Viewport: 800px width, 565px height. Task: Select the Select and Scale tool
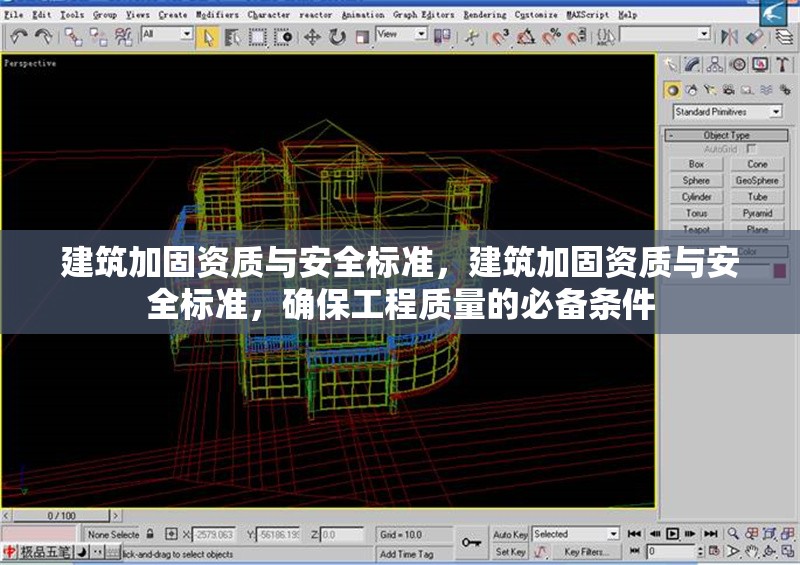[x=362, y=37]
